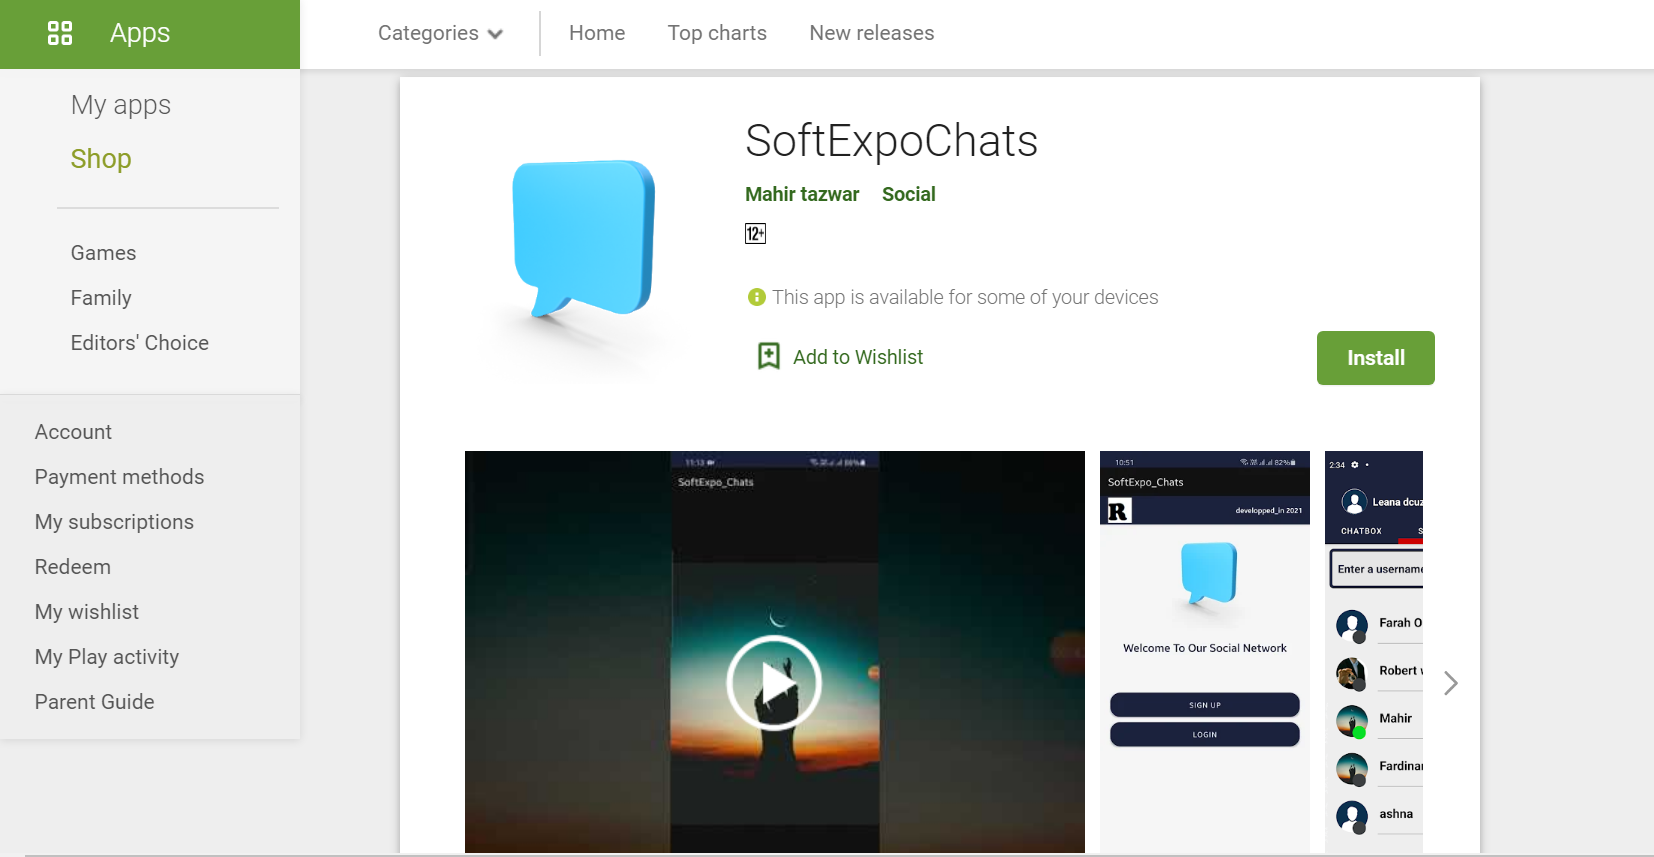Open Editors' Choice section

(x=140, y=343)
